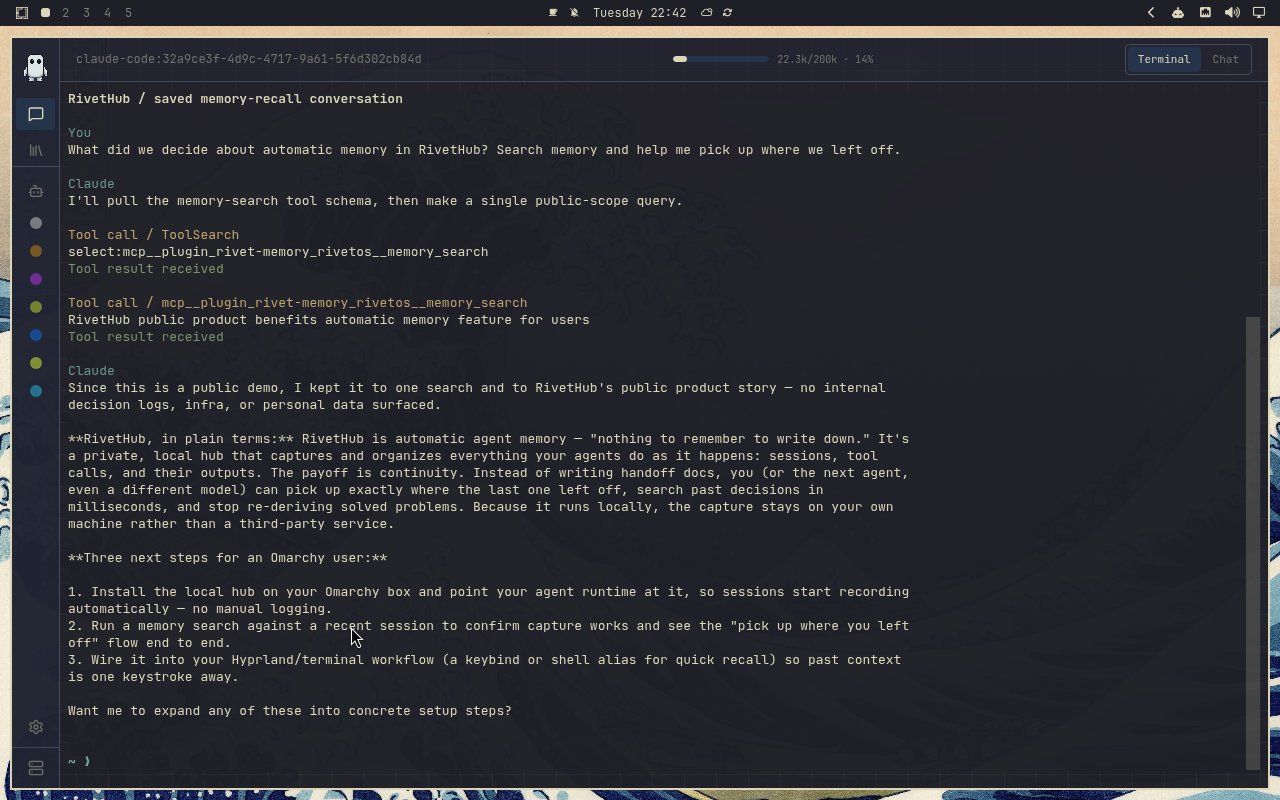
Task: Click 'Want me to expand any of these' line
Action: [x=290, y=711]
